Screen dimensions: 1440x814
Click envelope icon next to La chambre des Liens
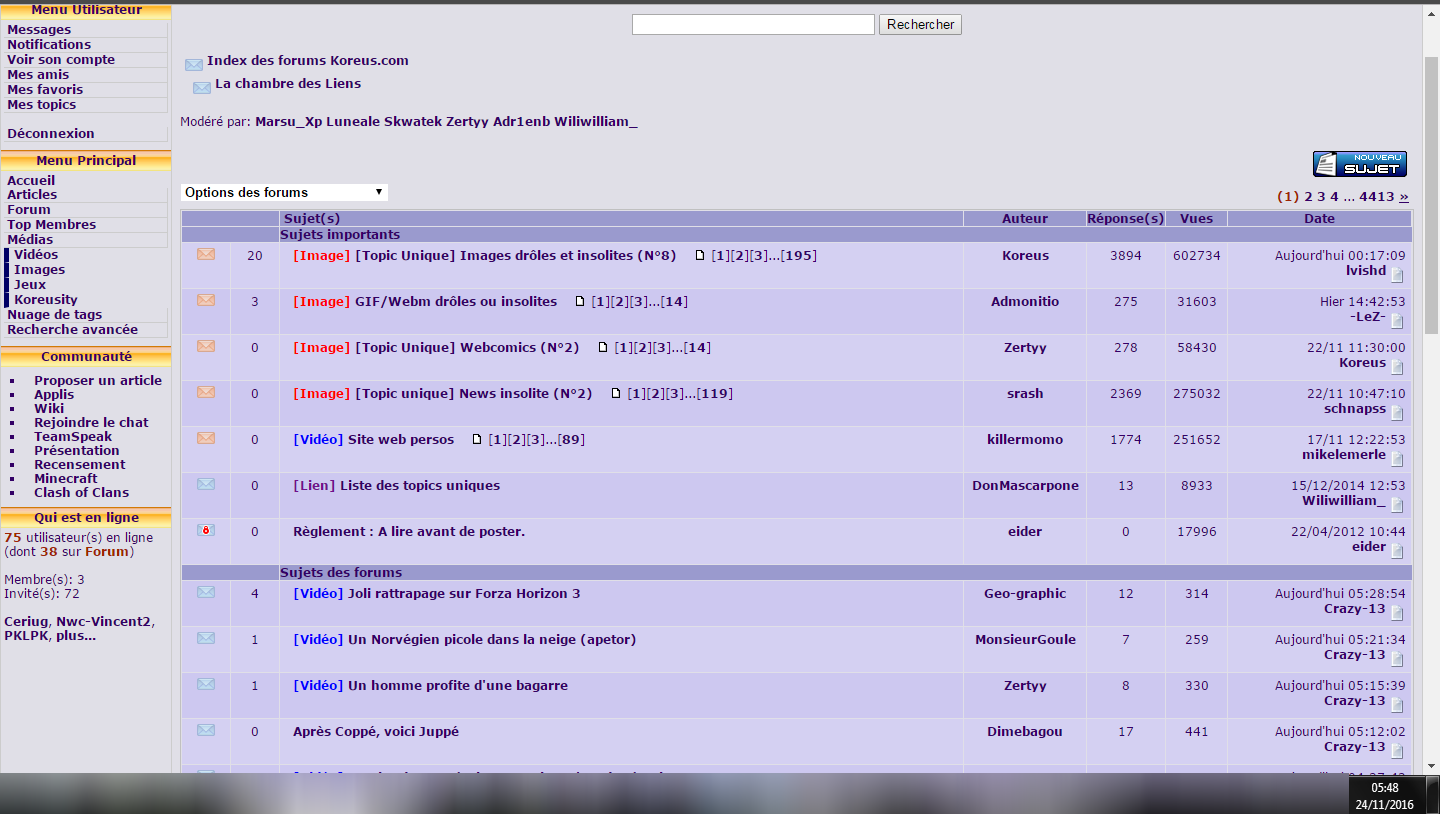tap(202, 87)
